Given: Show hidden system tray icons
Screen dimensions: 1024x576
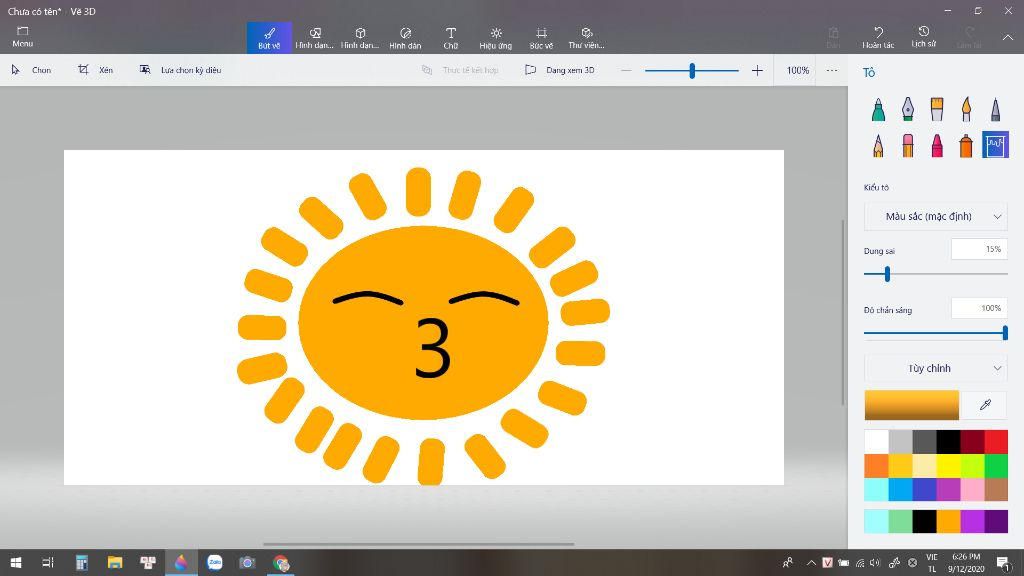Looking at the screenshot, I should (x=811, y=562).
